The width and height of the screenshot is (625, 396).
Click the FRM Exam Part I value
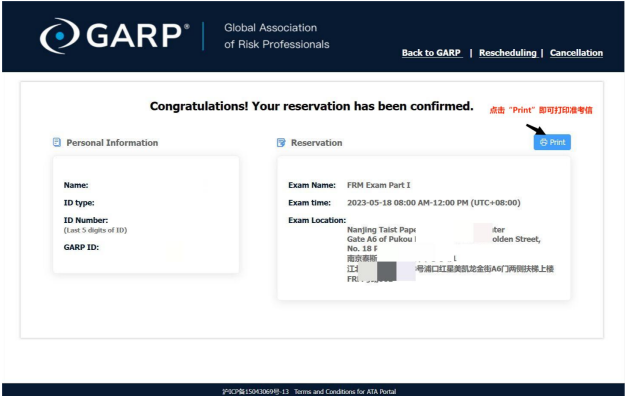pyautogui.click(x=379, y=185)
